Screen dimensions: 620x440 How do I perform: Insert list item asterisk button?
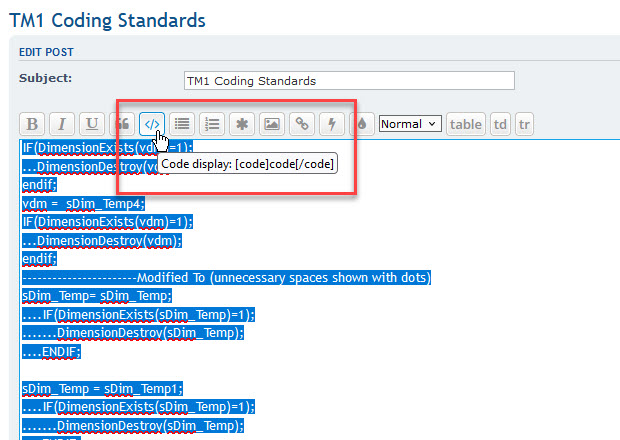[x=242, y=124]
